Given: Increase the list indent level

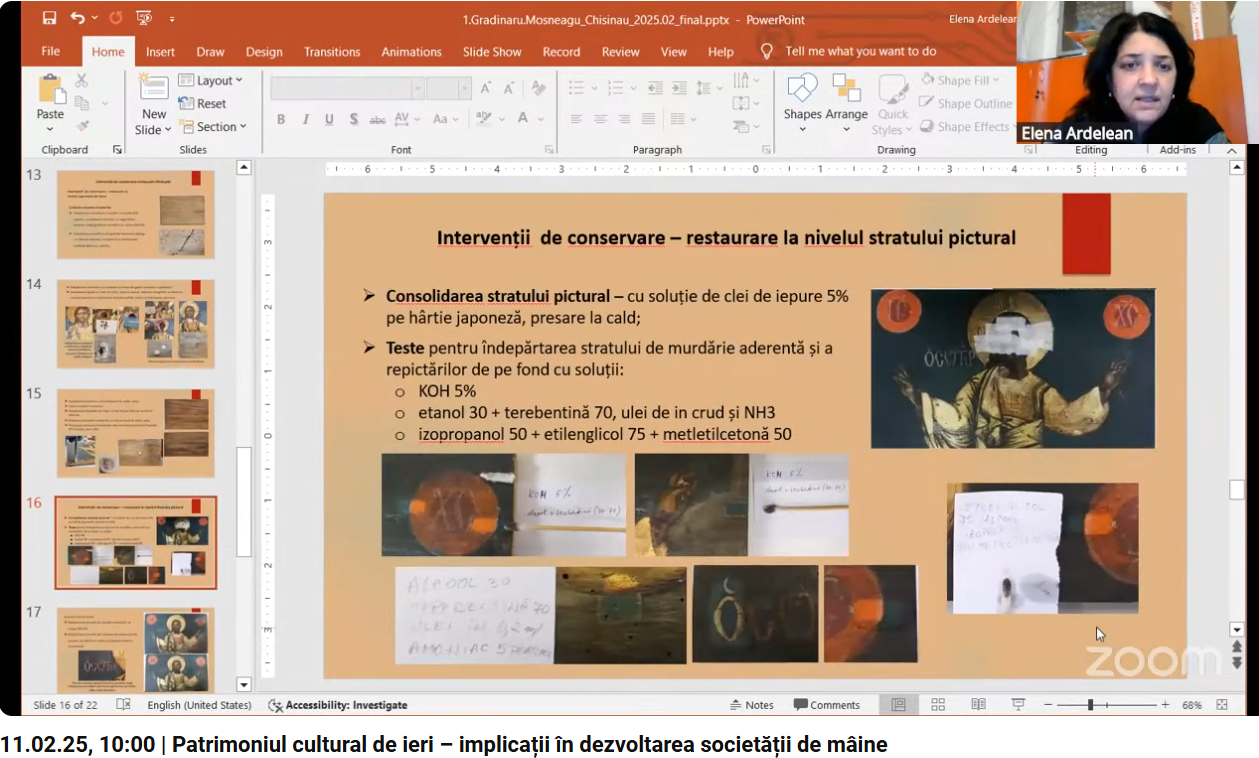Looking at the screenshot, I should coord(680,88).
